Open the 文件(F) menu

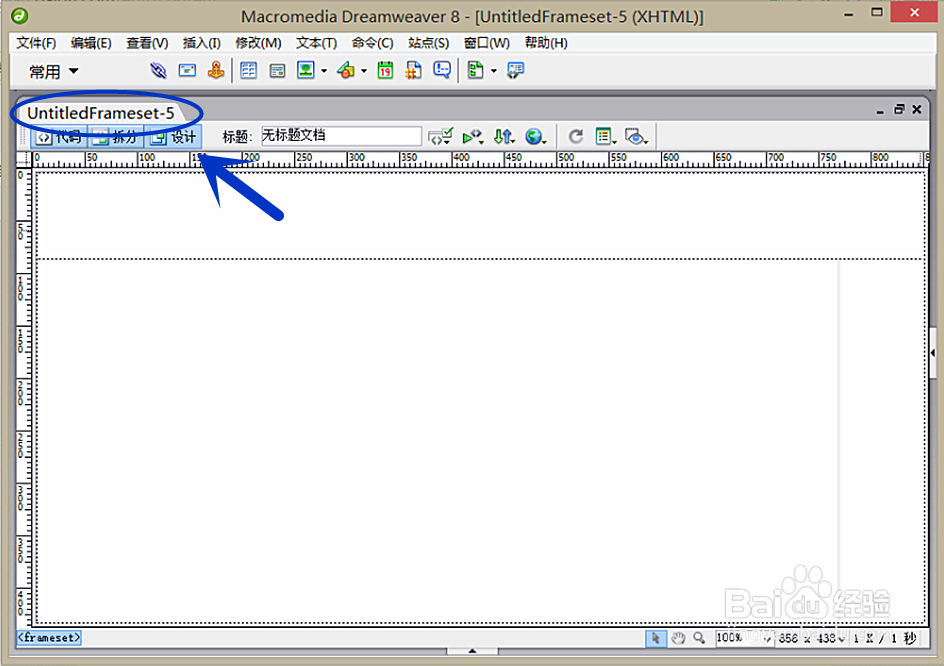click(36, 43)
